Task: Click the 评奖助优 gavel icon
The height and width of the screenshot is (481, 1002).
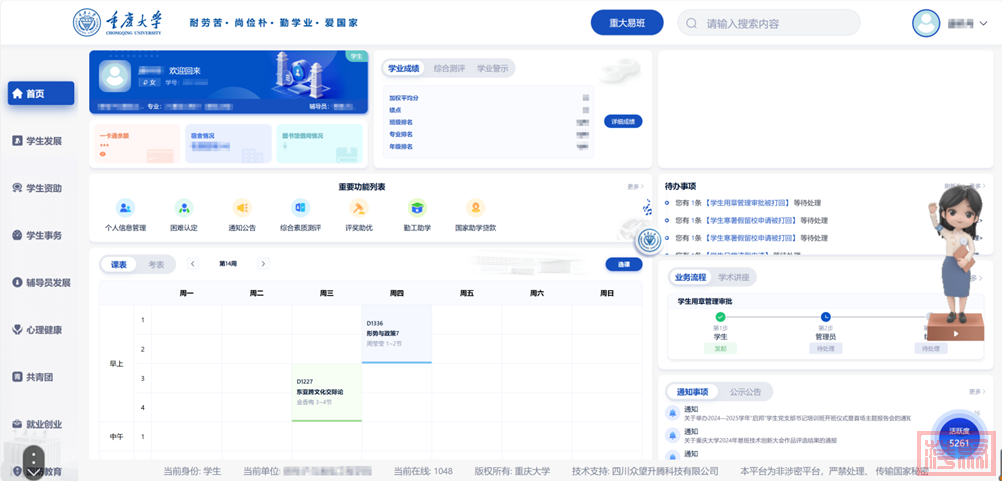Action: click(x=358, y=209)
